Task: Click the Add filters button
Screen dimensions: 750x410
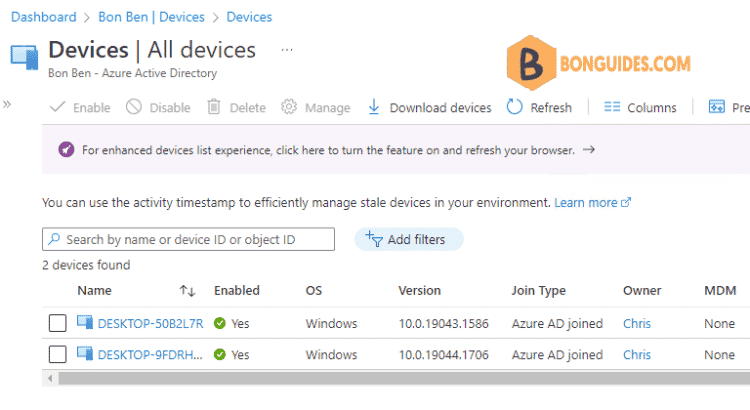Action: pos(409,239)
